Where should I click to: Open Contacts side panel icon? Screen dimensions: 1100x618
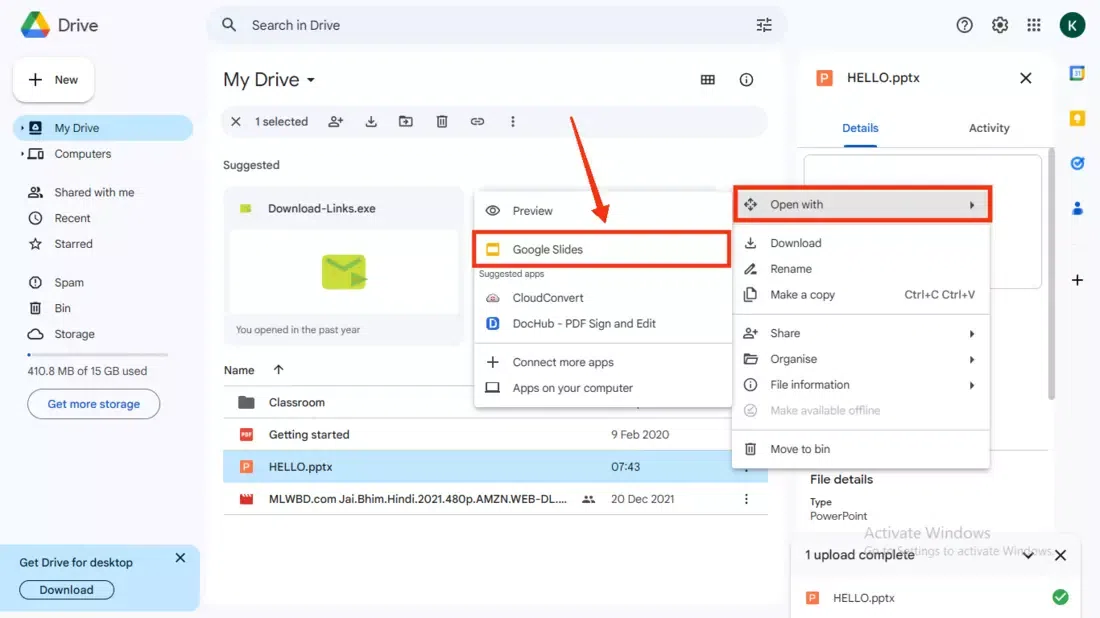tap(1077, 208)
